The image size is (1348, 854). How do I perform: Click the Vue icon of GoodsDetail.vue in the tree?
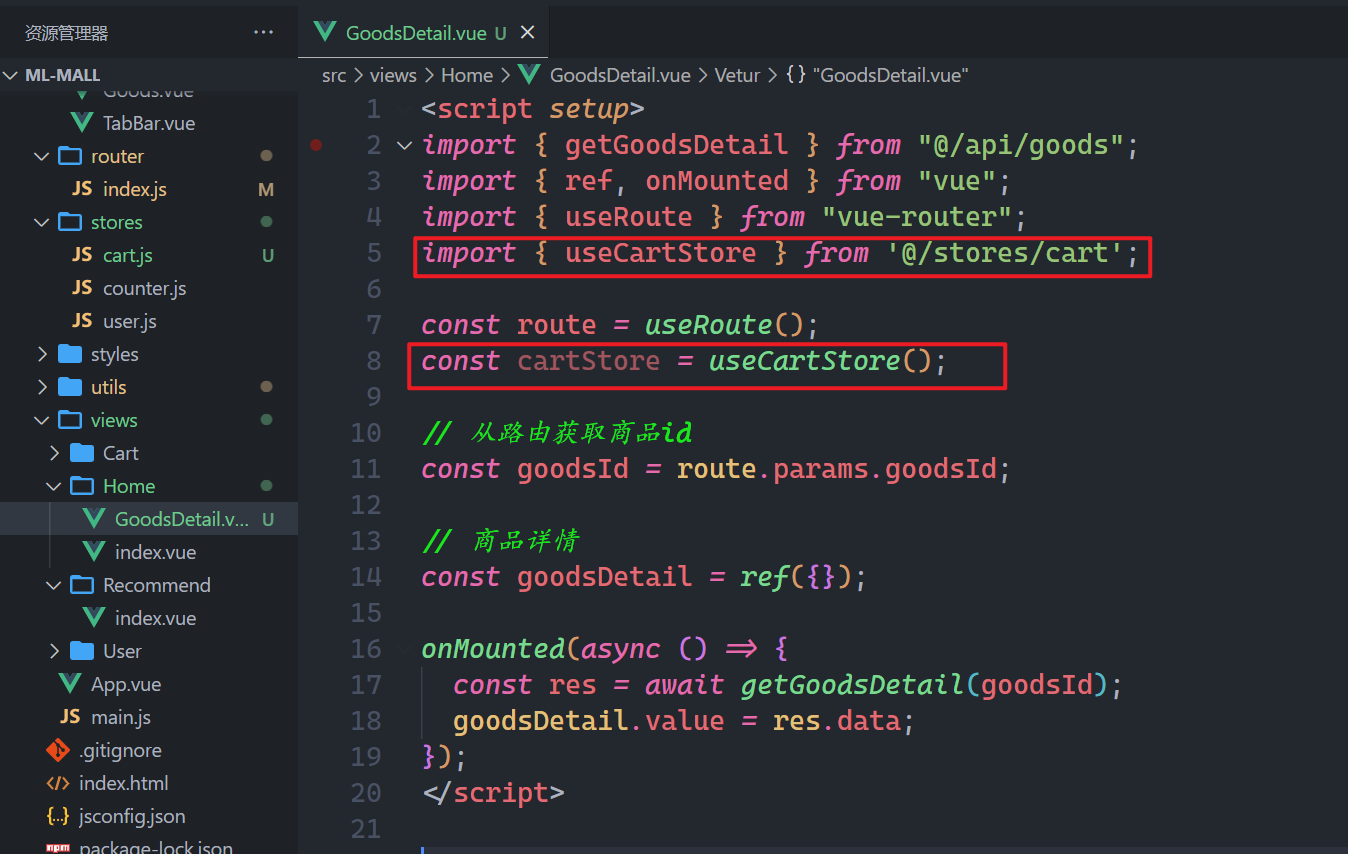94,519
